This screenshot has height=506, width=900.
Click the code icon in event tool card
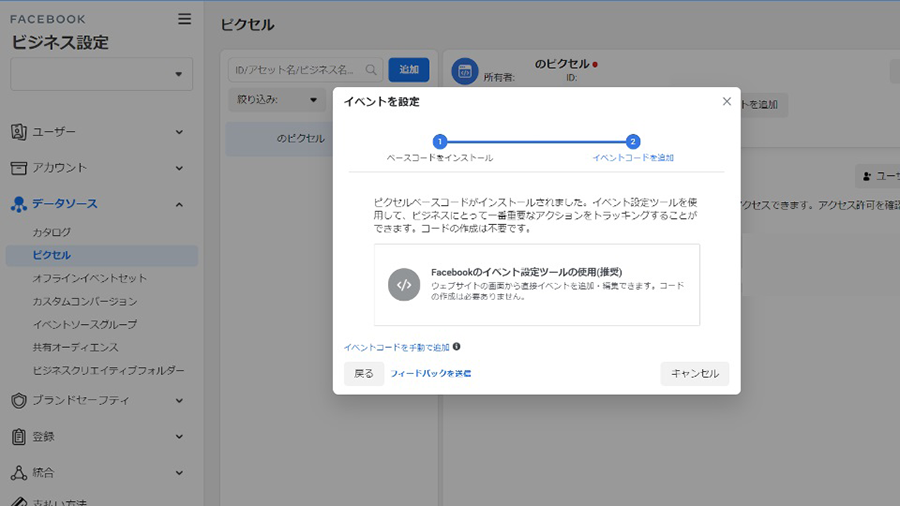404,285
